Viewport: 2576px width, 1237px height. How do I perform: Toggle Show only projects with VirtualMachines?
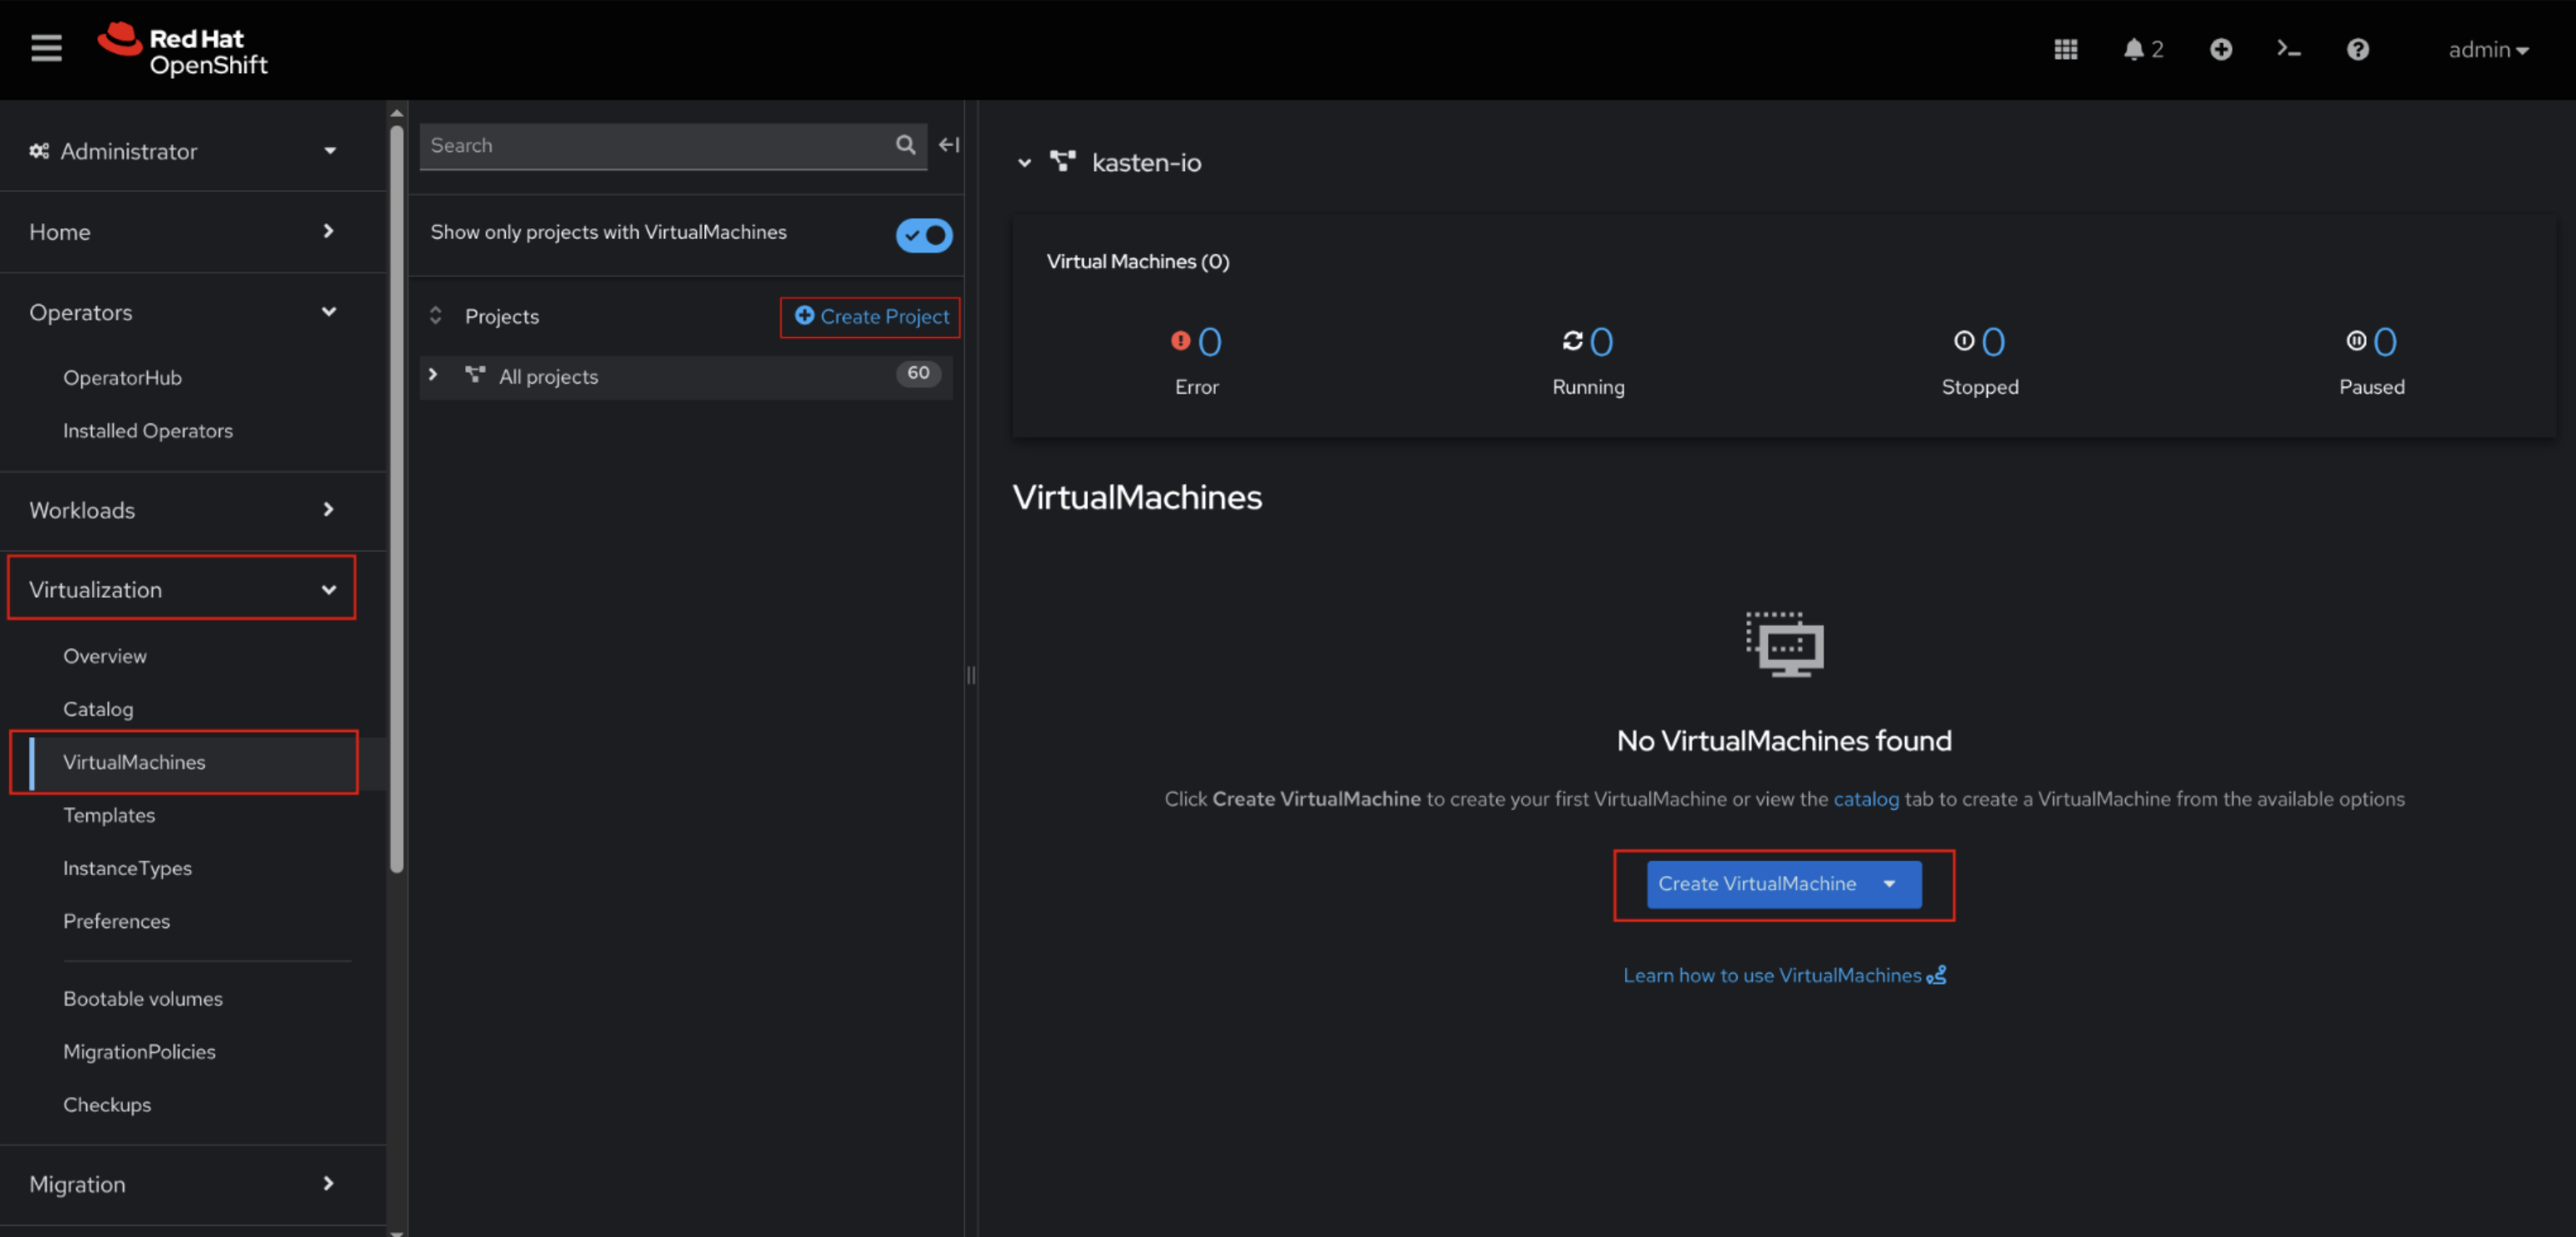point(923,235)
